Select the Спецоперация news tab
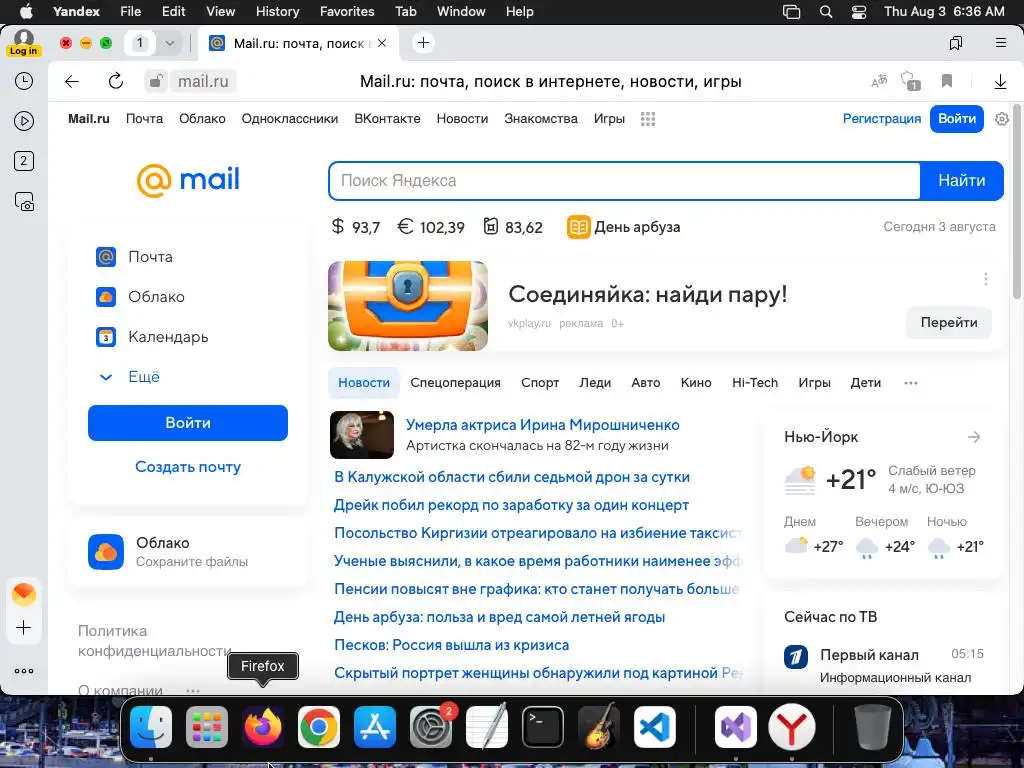 coord(455,383)
